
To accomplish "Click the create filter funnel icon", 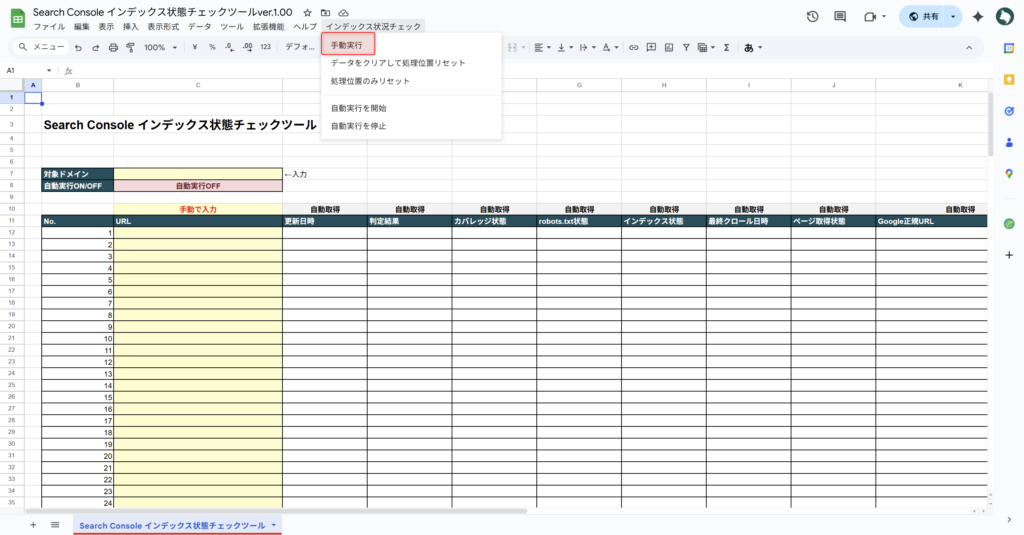I will [x=686, y=47].
